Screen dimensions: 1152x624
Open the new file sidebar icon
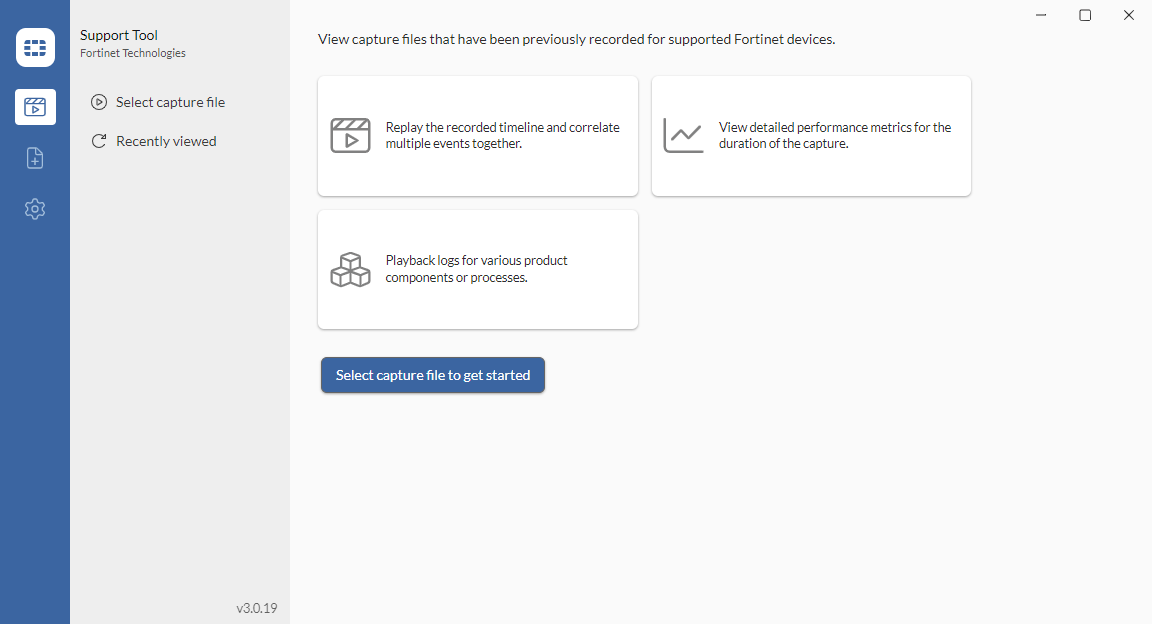(35, 158)
